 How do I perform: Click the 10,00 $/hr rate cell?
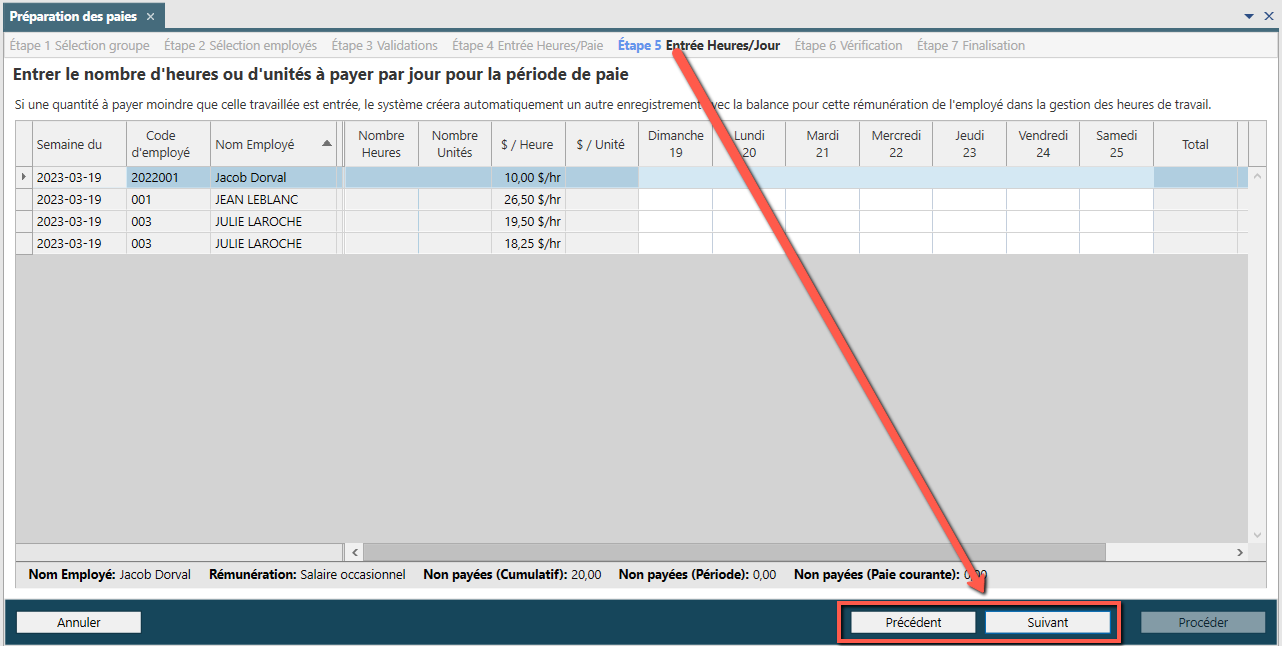click(x=528, y=177)
